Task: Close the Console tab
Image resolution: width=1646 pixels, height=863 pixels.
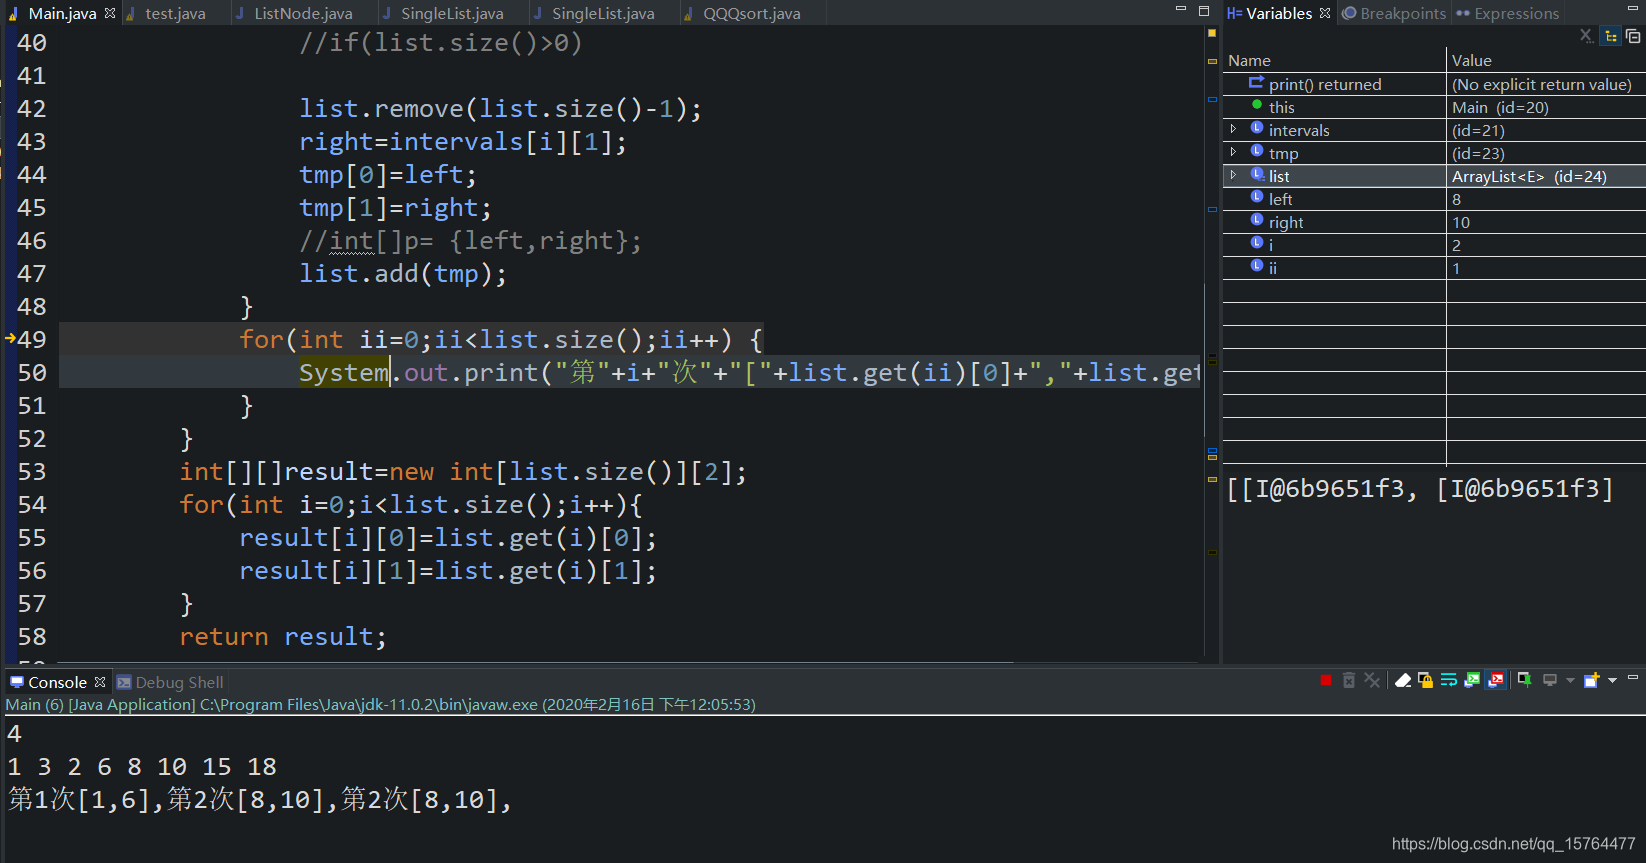Action: click(100, 682)
